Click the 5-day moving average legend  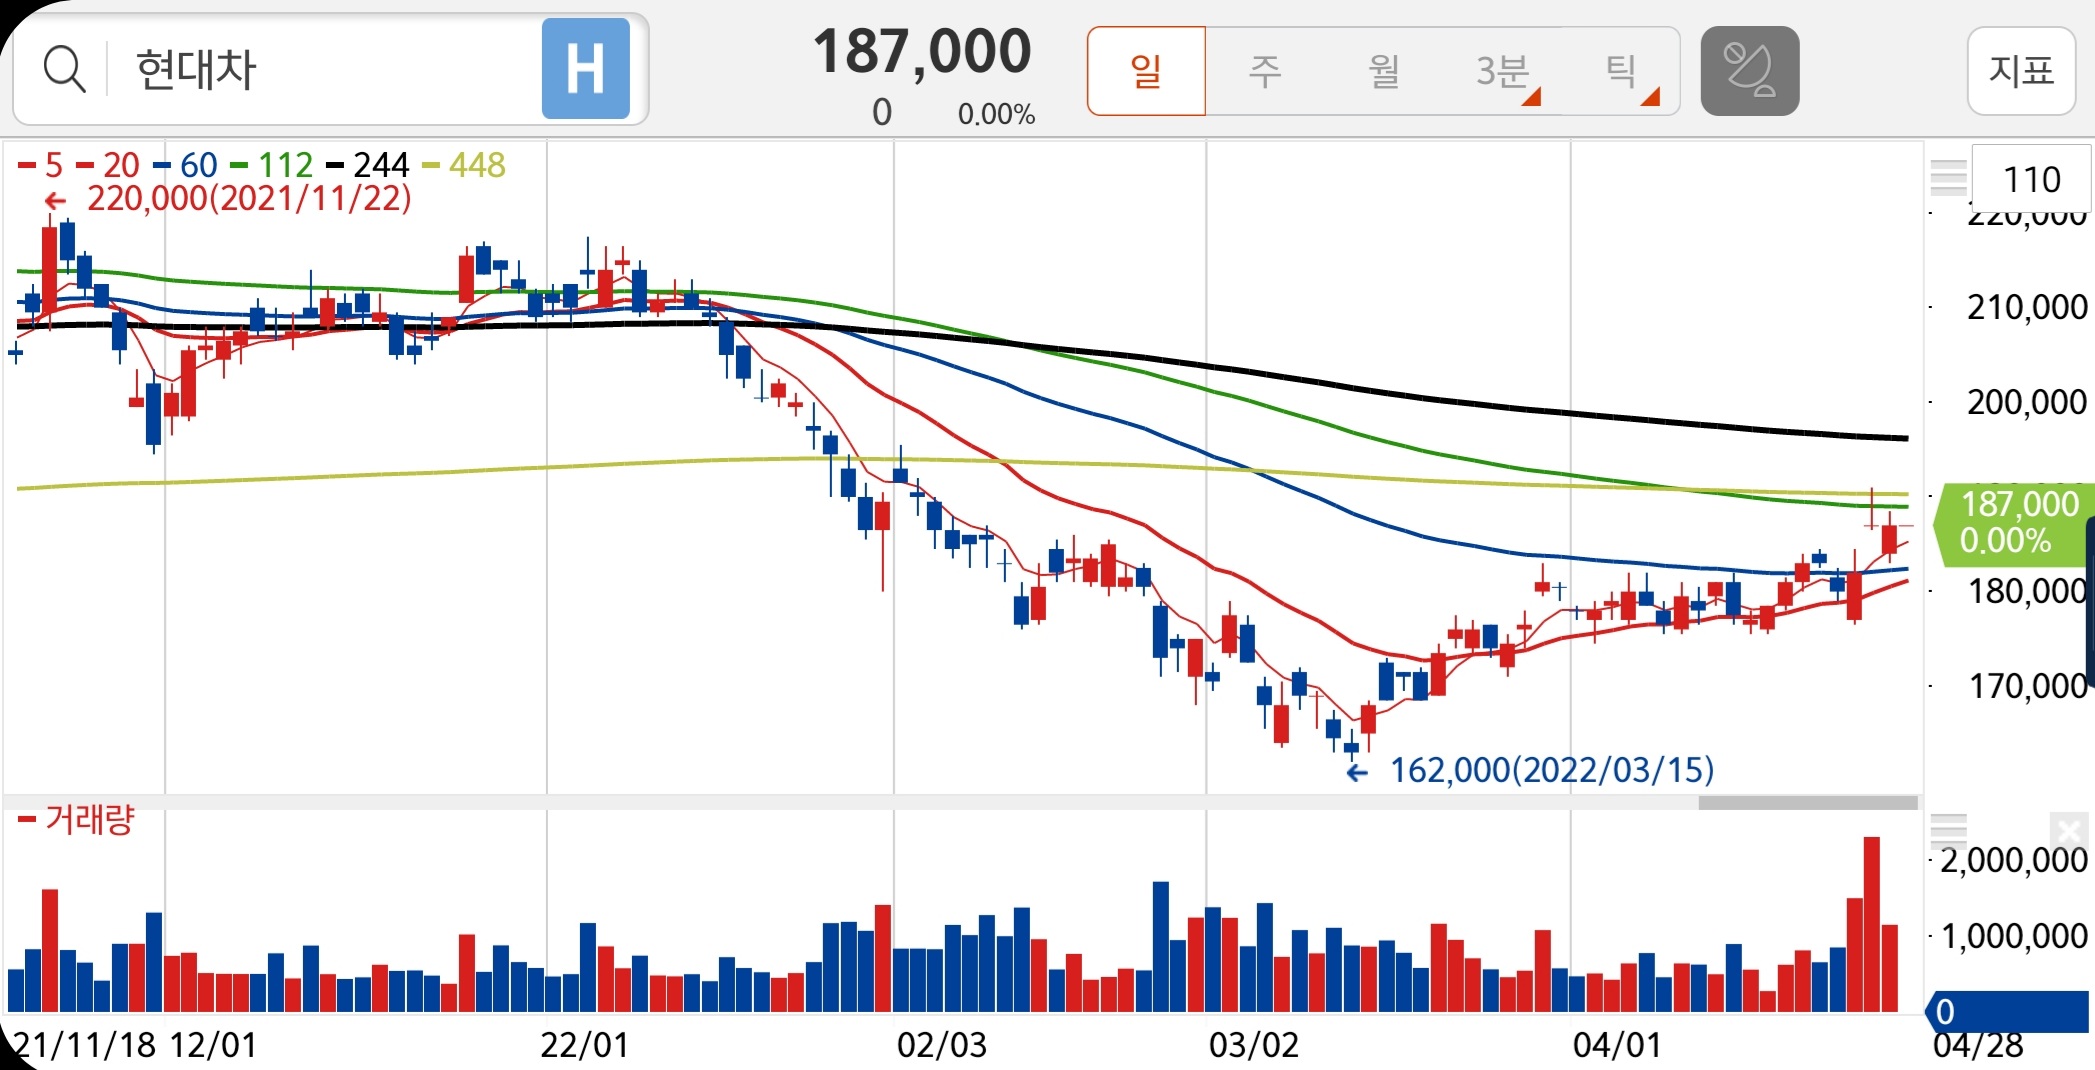tap(41, 165)
